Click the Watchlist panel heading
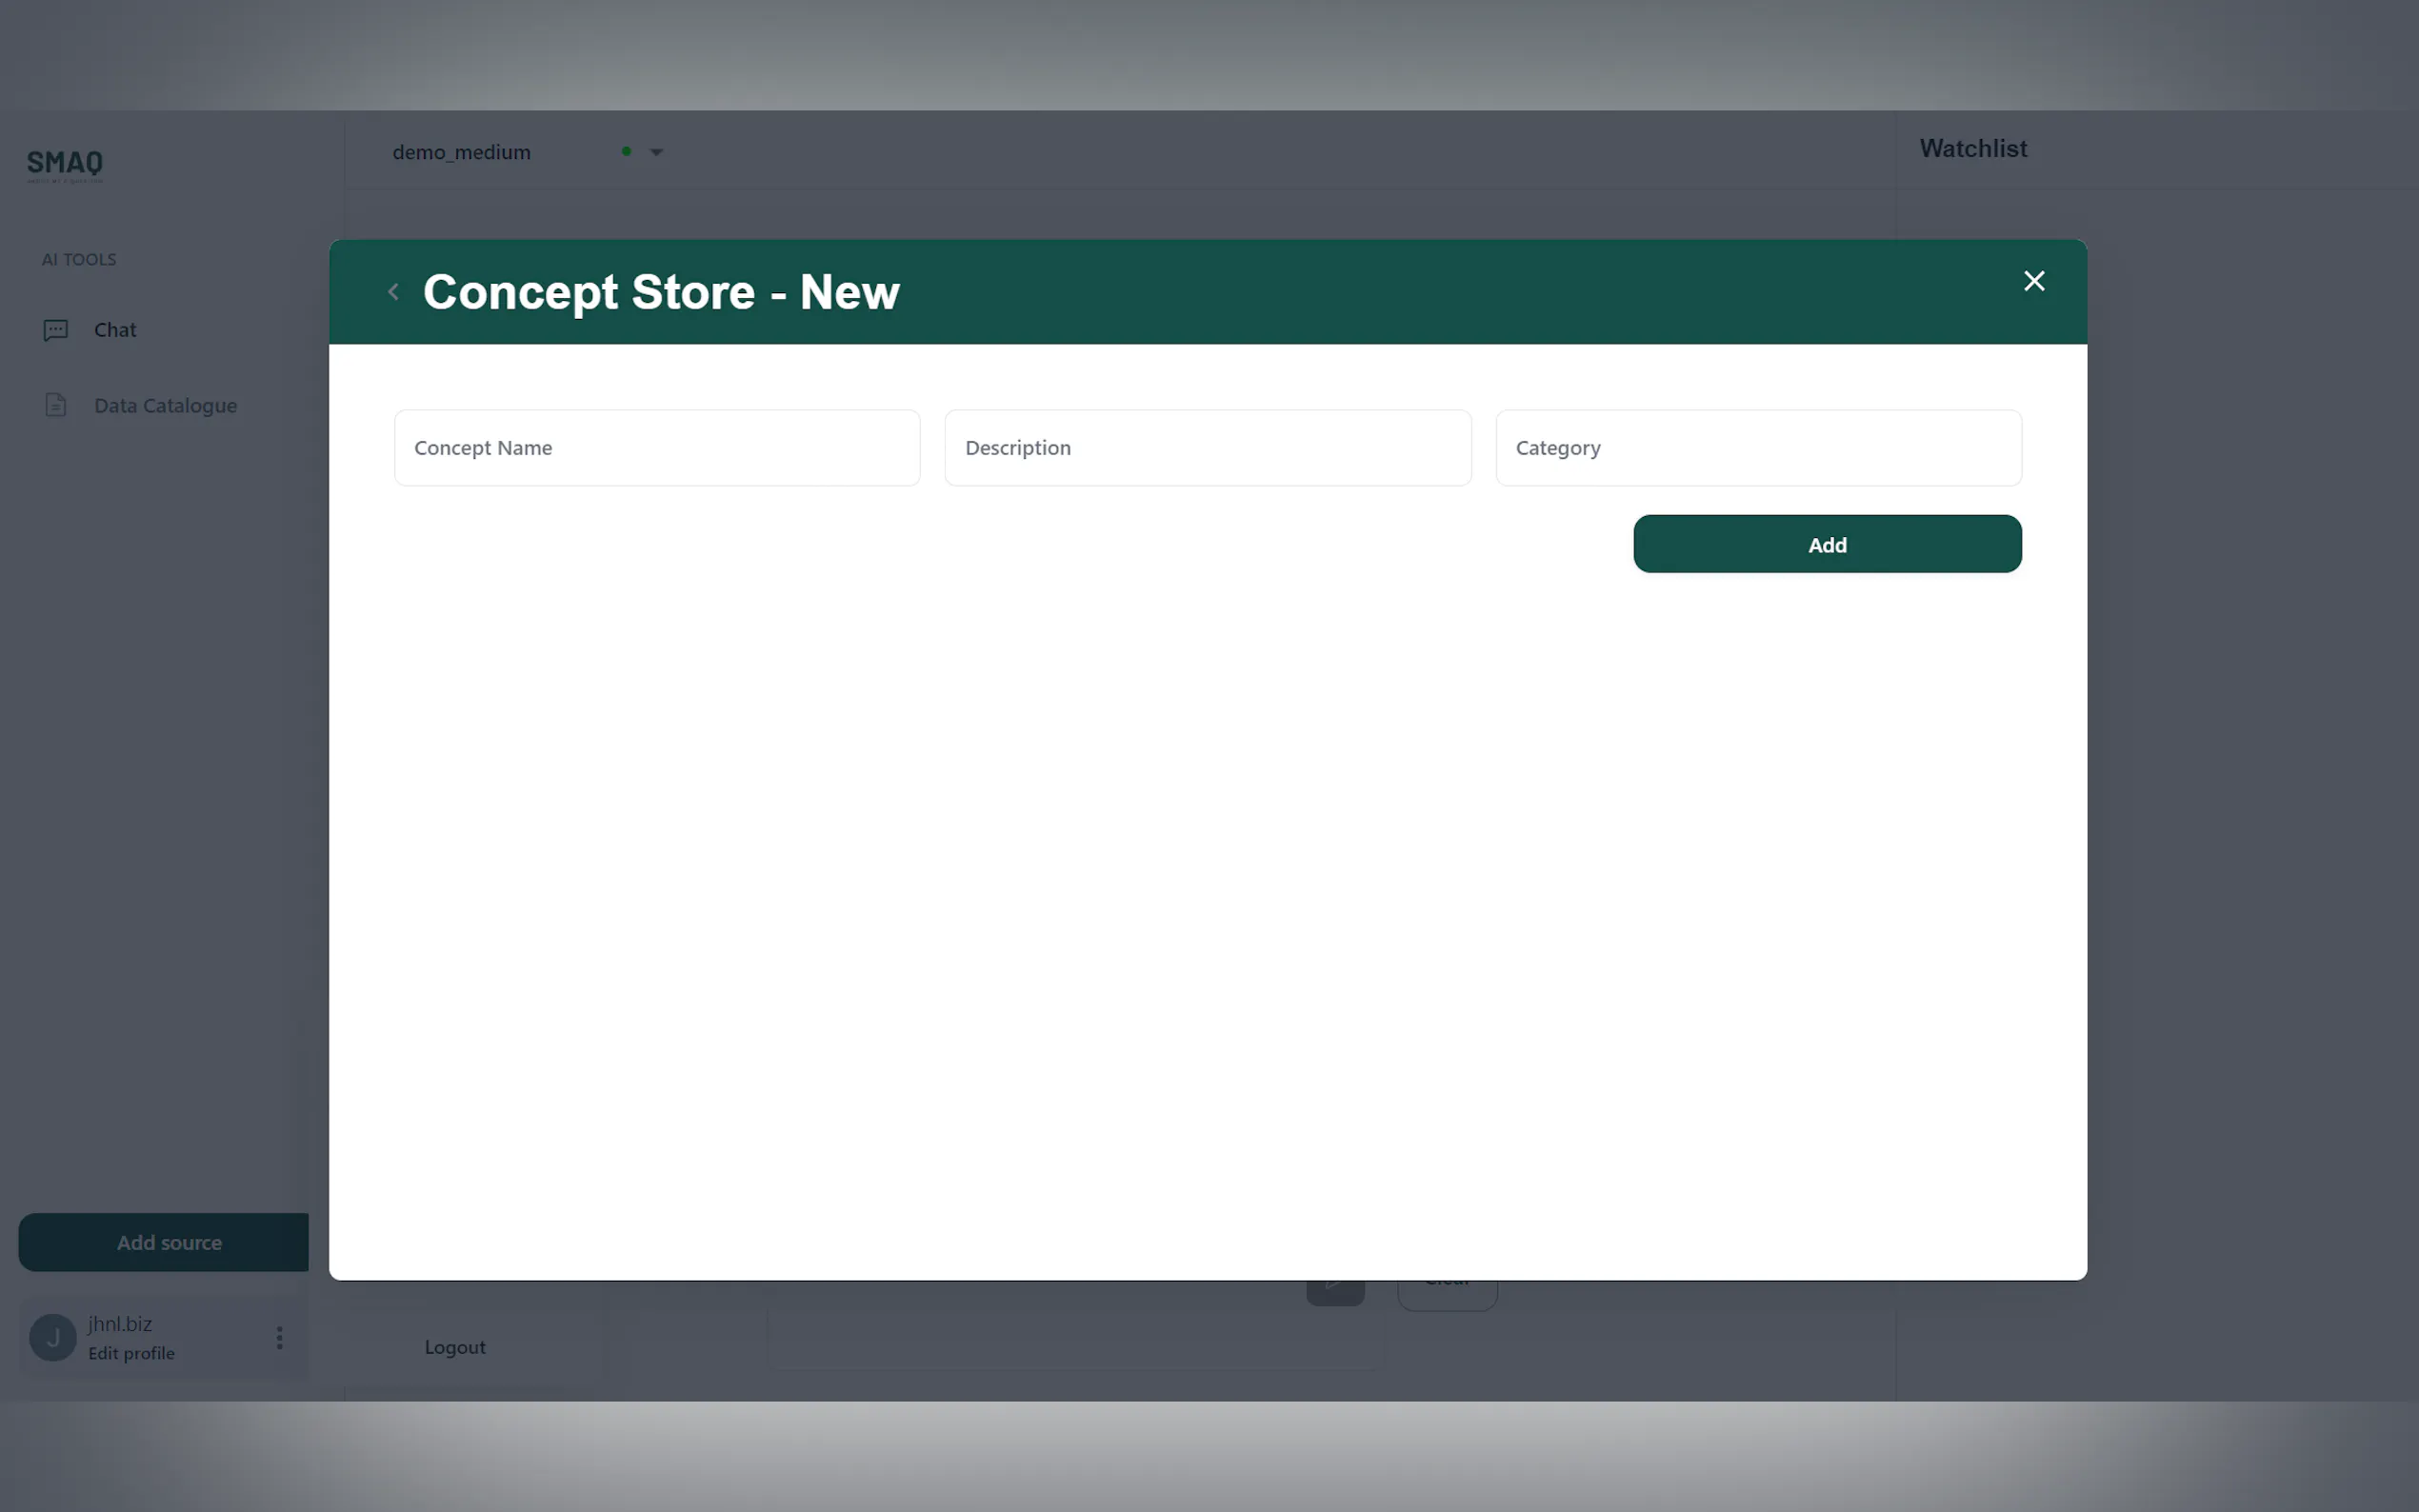2419x1512 pixels. click(x=1972, y=149)
